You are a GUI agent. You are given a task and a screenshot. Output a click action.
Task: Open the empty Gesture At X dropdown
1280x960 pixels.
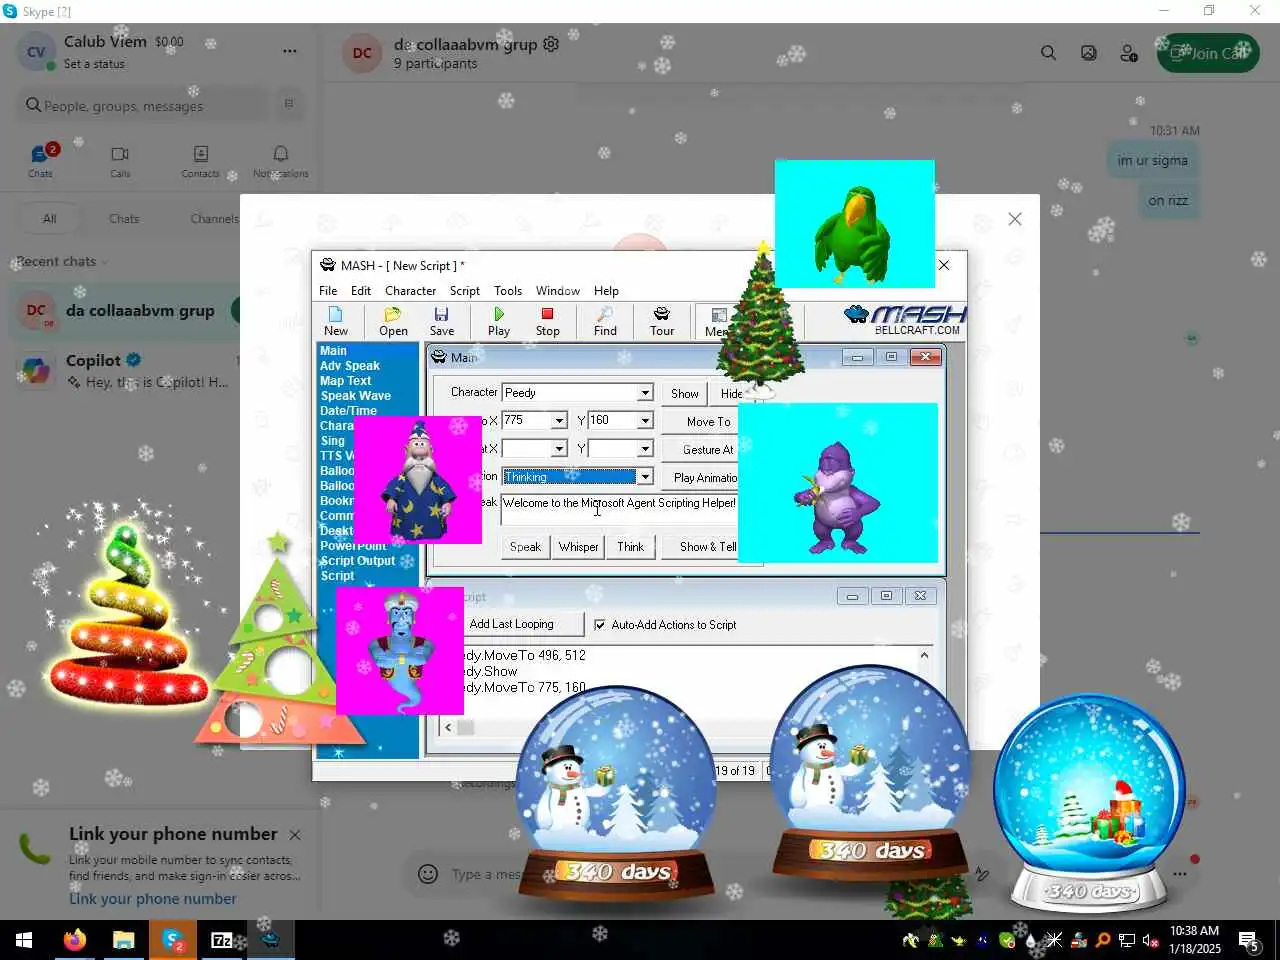(x=559, y=449)
